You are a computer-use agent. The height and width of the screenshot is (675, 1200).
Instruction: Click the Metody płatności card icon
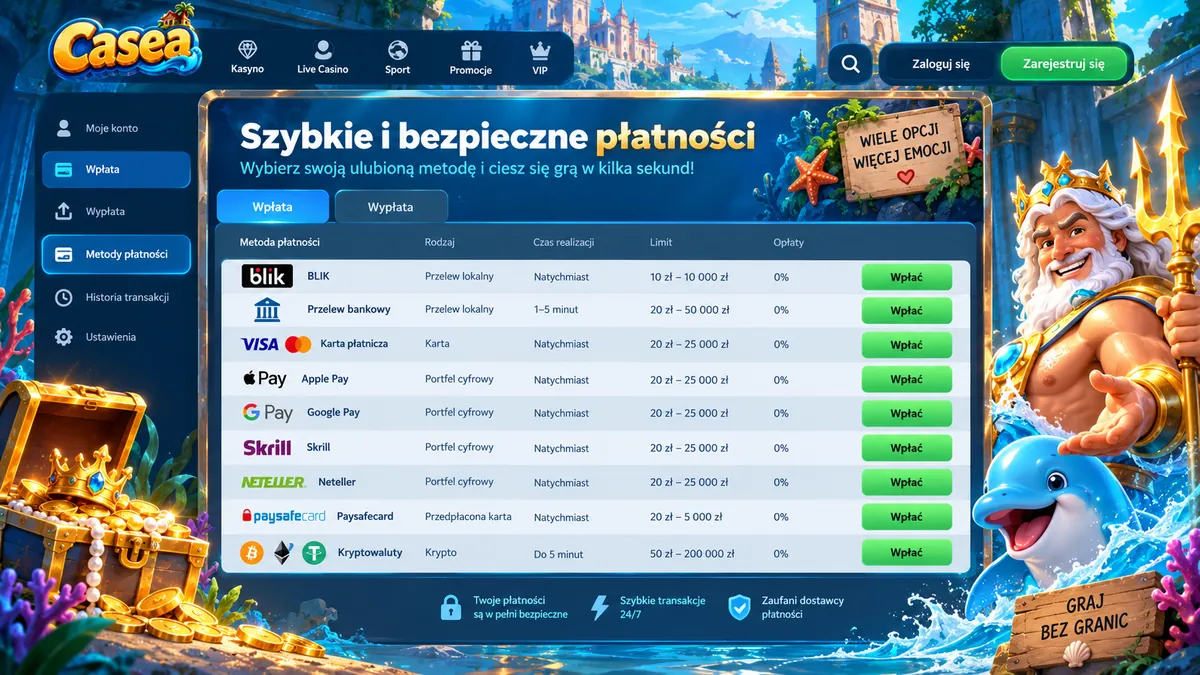tap(64, 254)
